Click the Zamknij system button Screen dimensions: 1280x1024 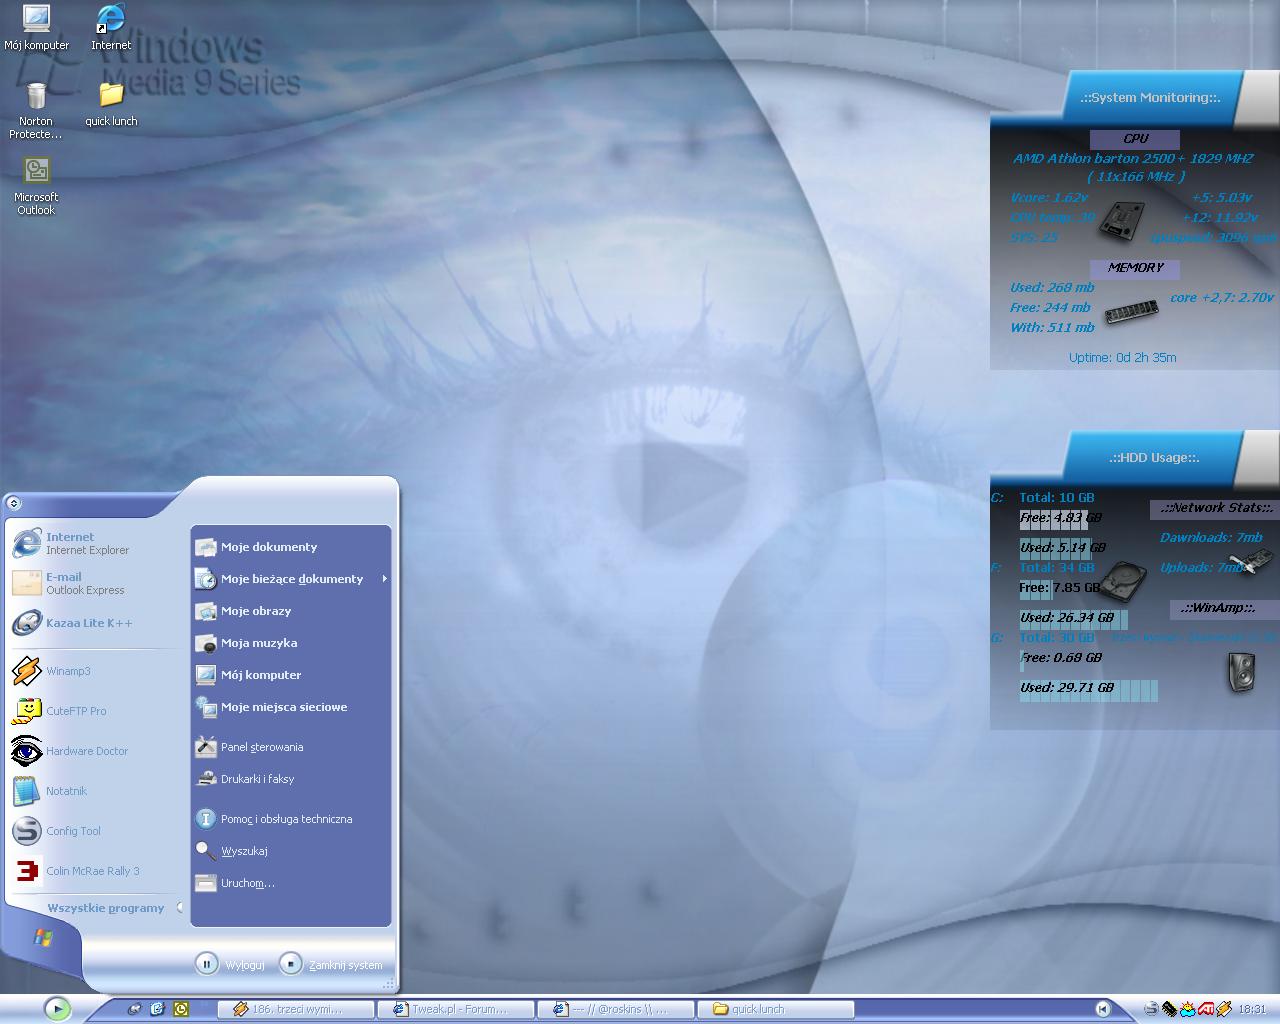[331, 964]
